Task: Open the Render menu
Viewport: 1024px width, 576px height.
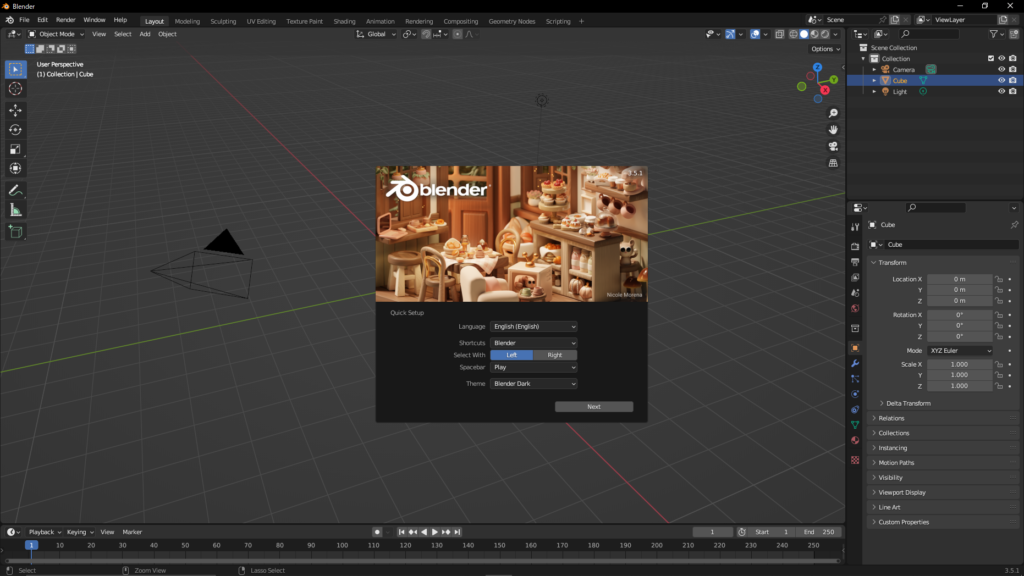Action: [65, 20]
